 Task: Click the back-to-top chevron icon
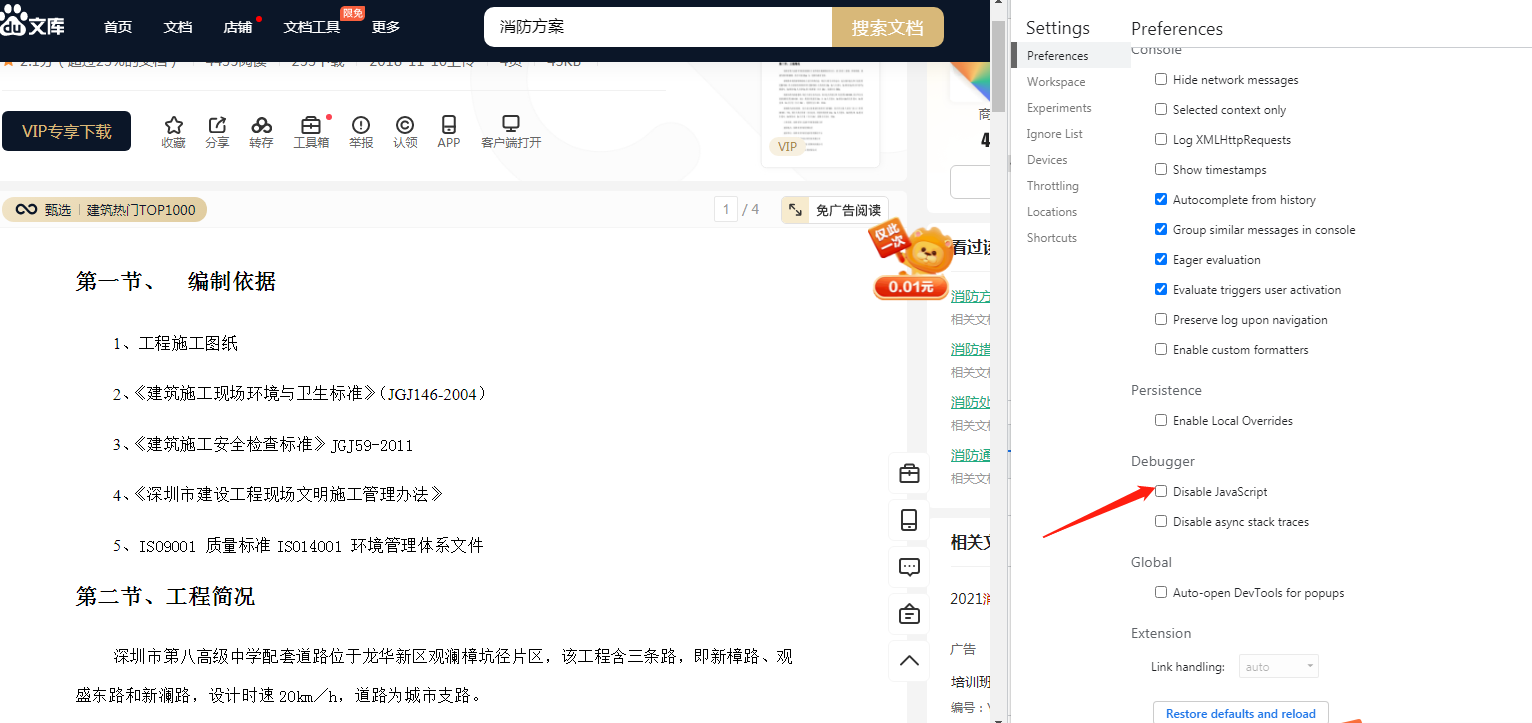[x=909, y=660]
